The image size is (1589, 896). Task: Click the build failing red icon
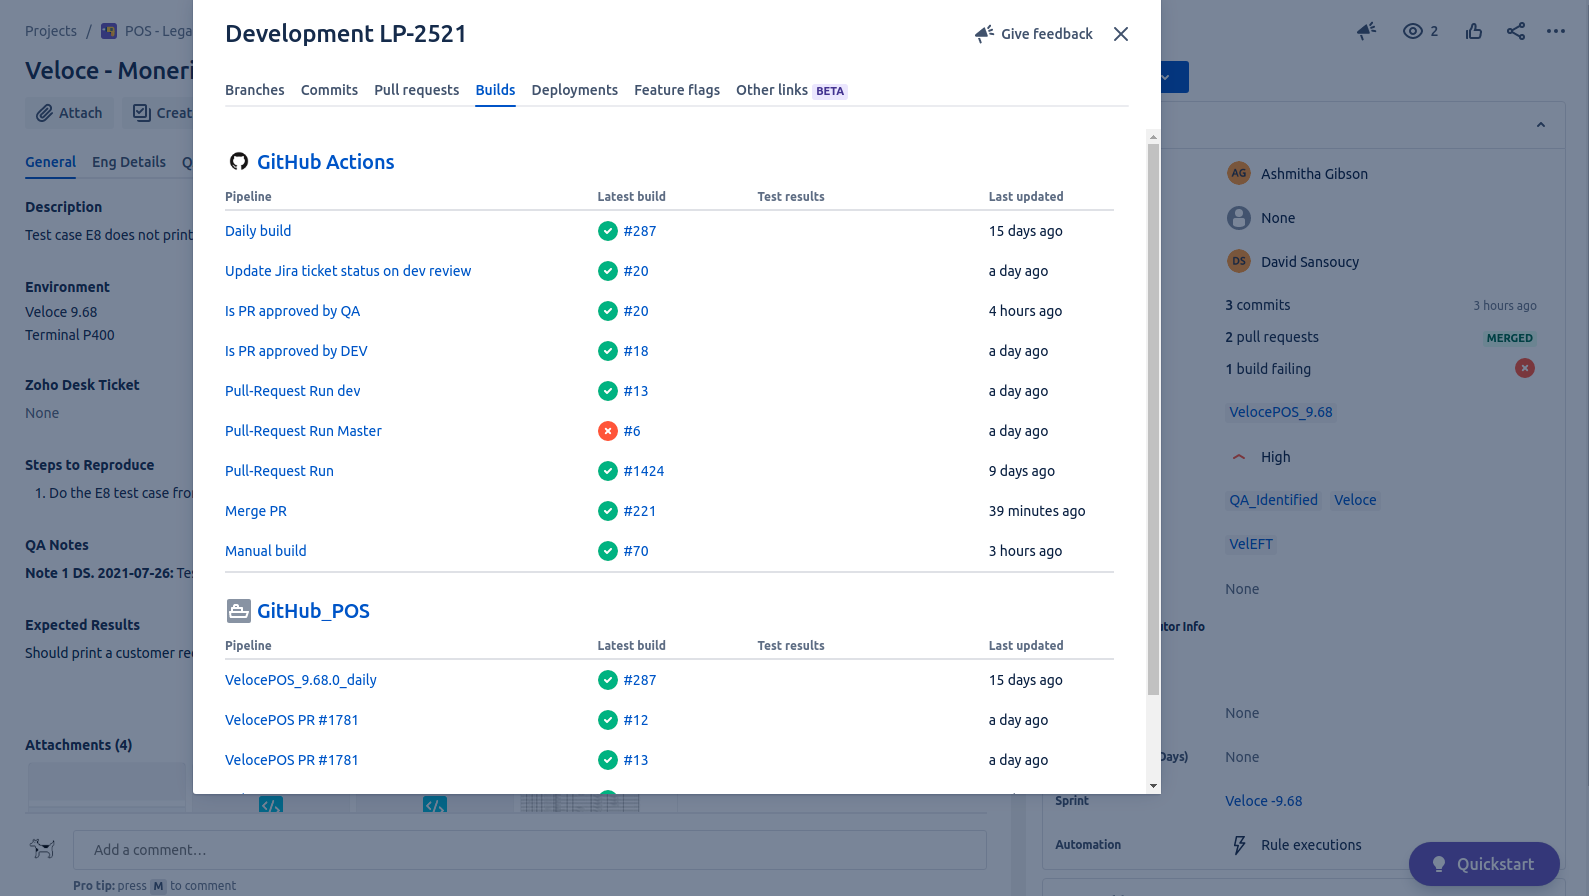coord(1525,368)
